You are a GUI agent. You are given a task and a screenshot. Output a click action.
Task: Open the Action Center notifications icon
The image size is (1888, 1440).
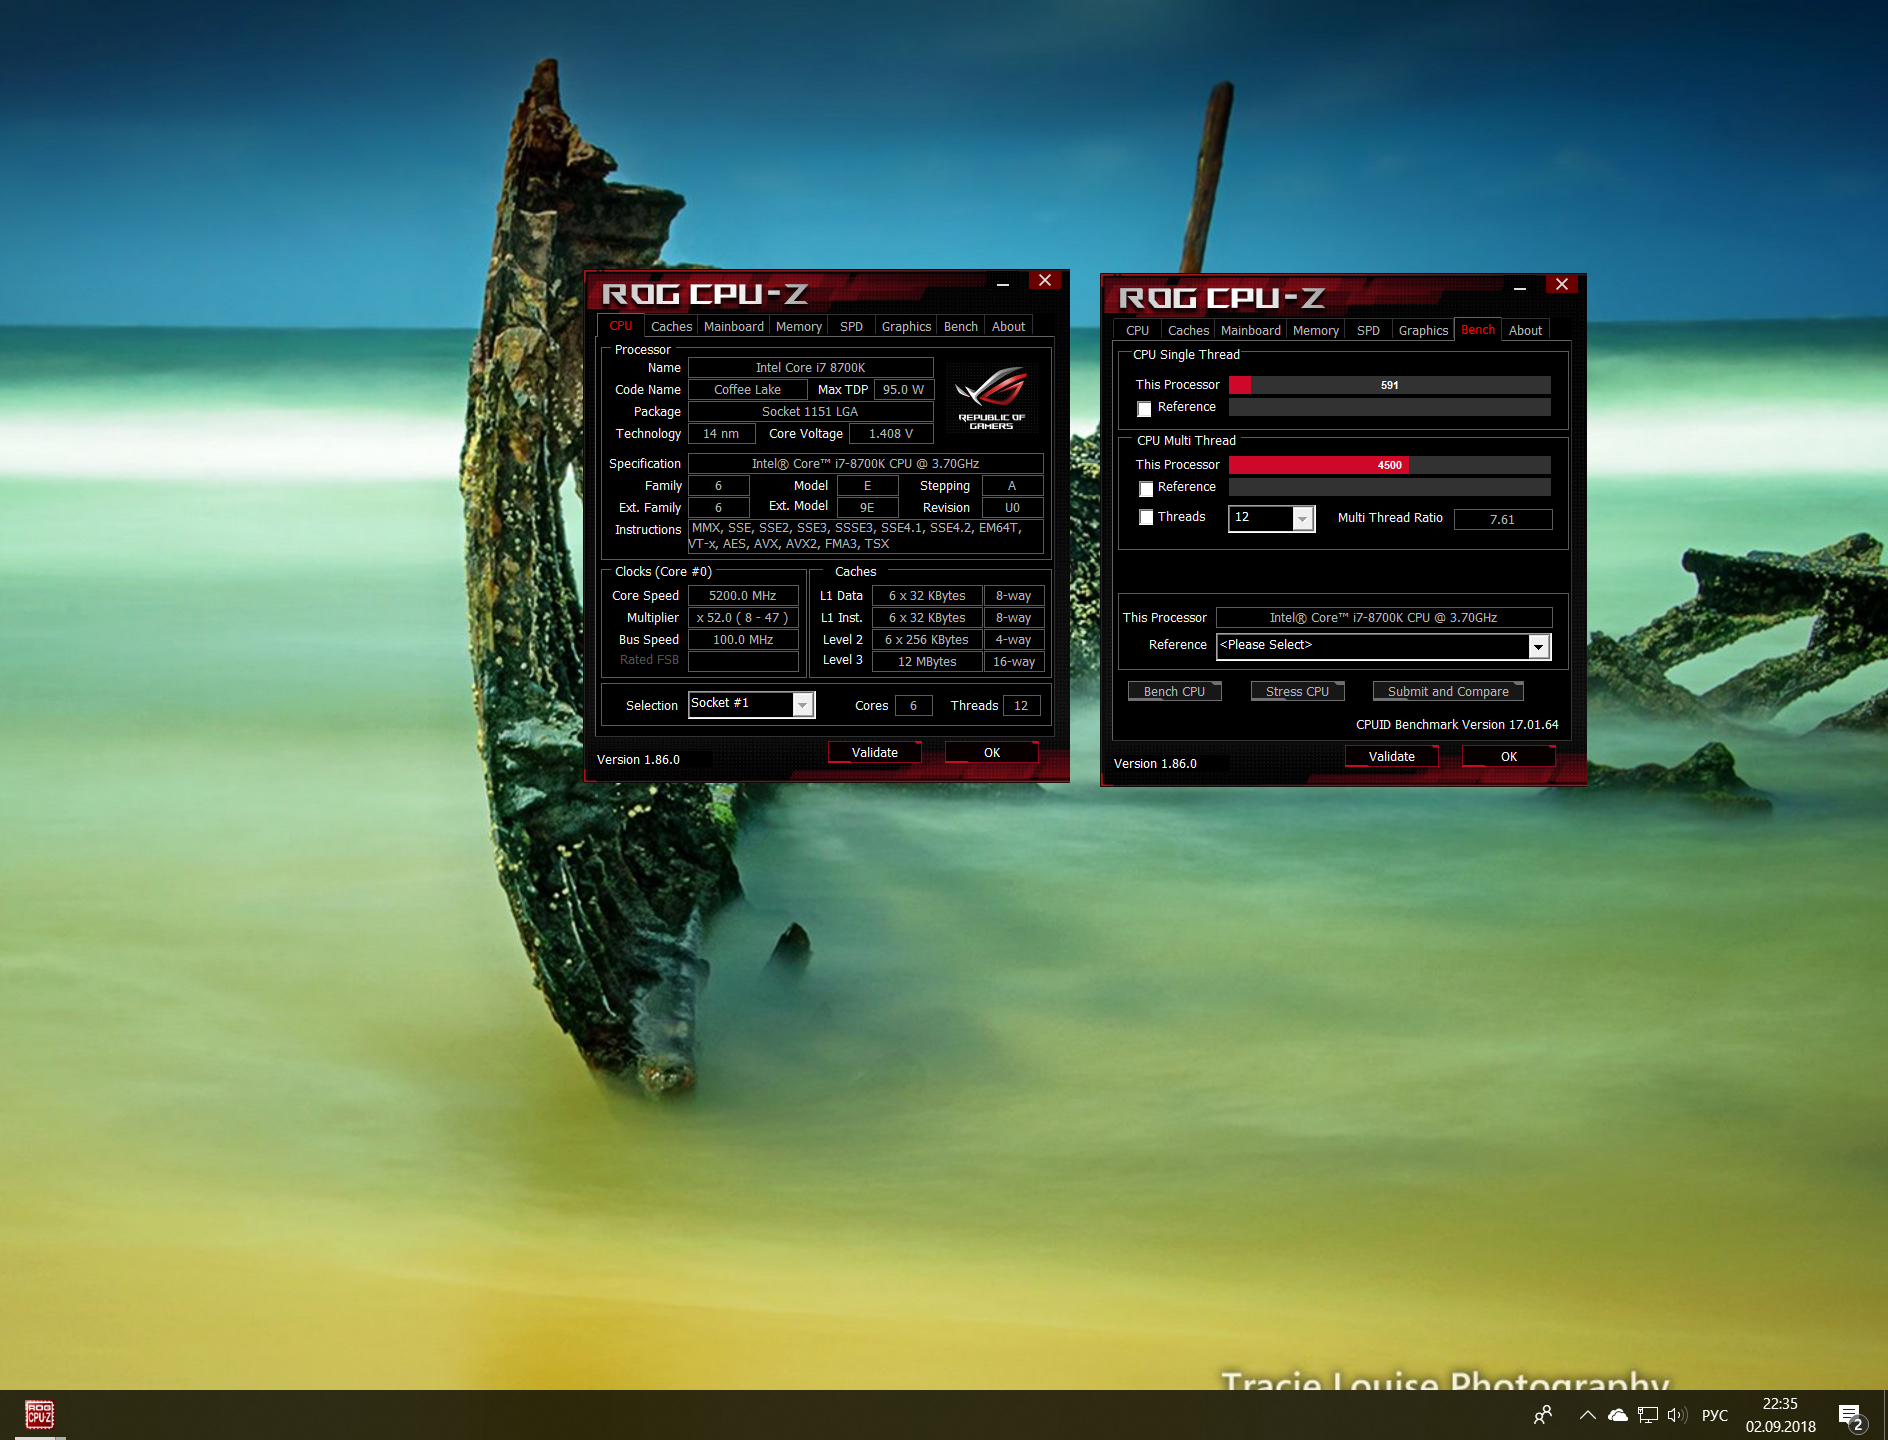point(1851,1417)
